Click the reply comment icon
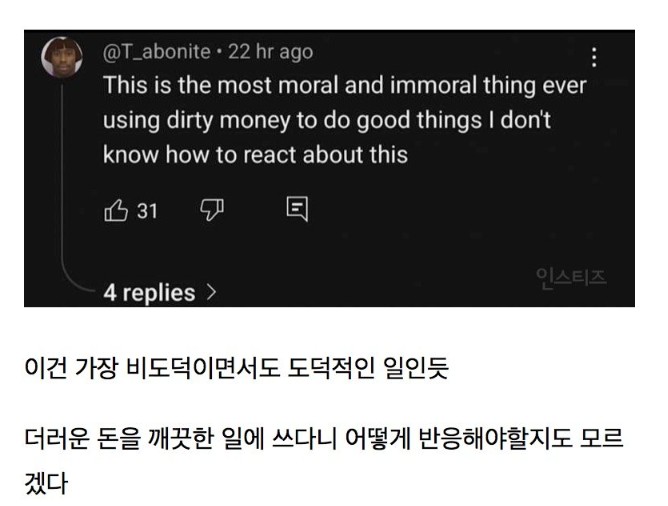The width and height of the screenshot is (668, 506). (x=297, y=210)
